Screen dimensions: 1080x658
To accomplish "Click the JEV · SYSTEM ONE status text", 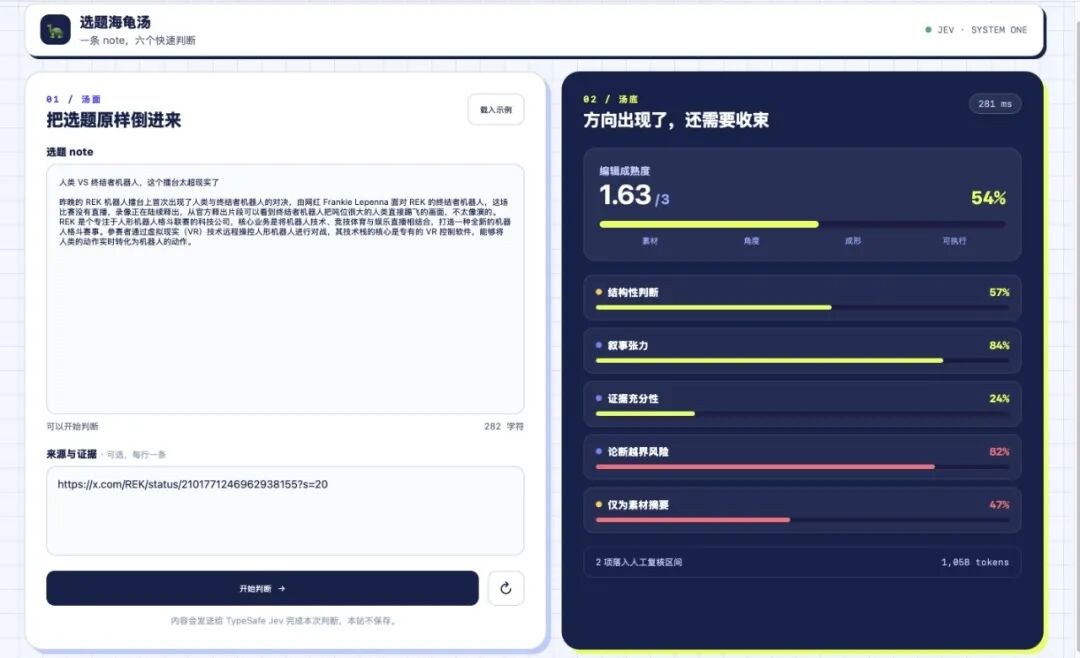I will [982, 30].
